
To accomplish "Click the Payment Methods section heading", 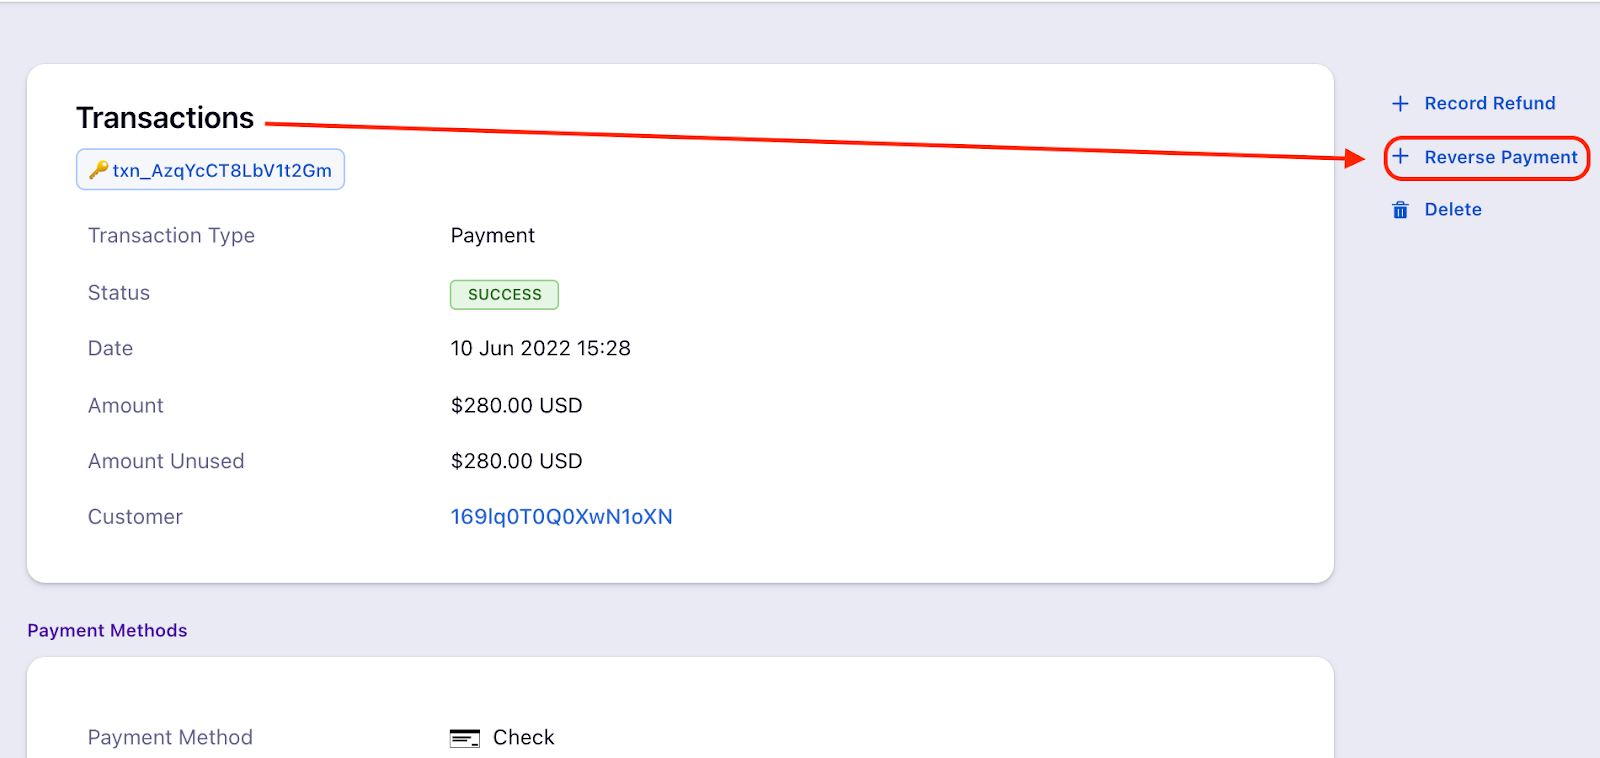I will coord(107,631).
